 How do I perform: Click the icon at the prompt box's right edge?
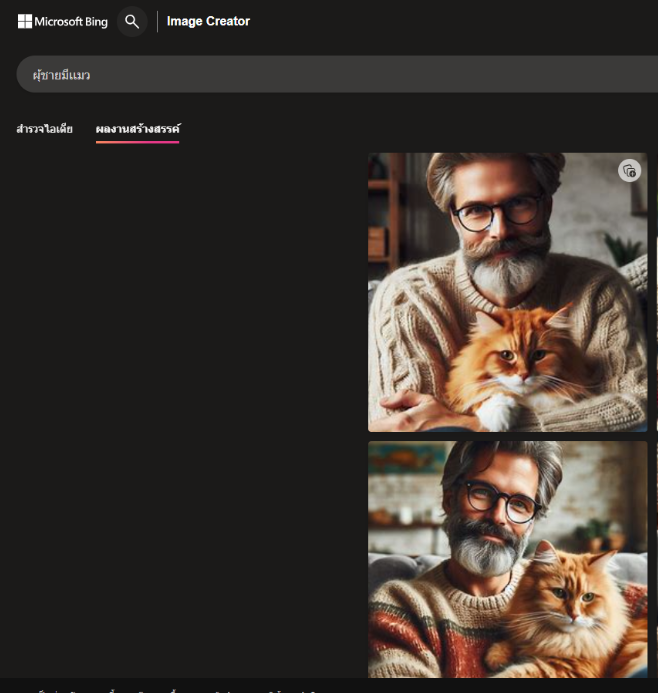(652, 75)
